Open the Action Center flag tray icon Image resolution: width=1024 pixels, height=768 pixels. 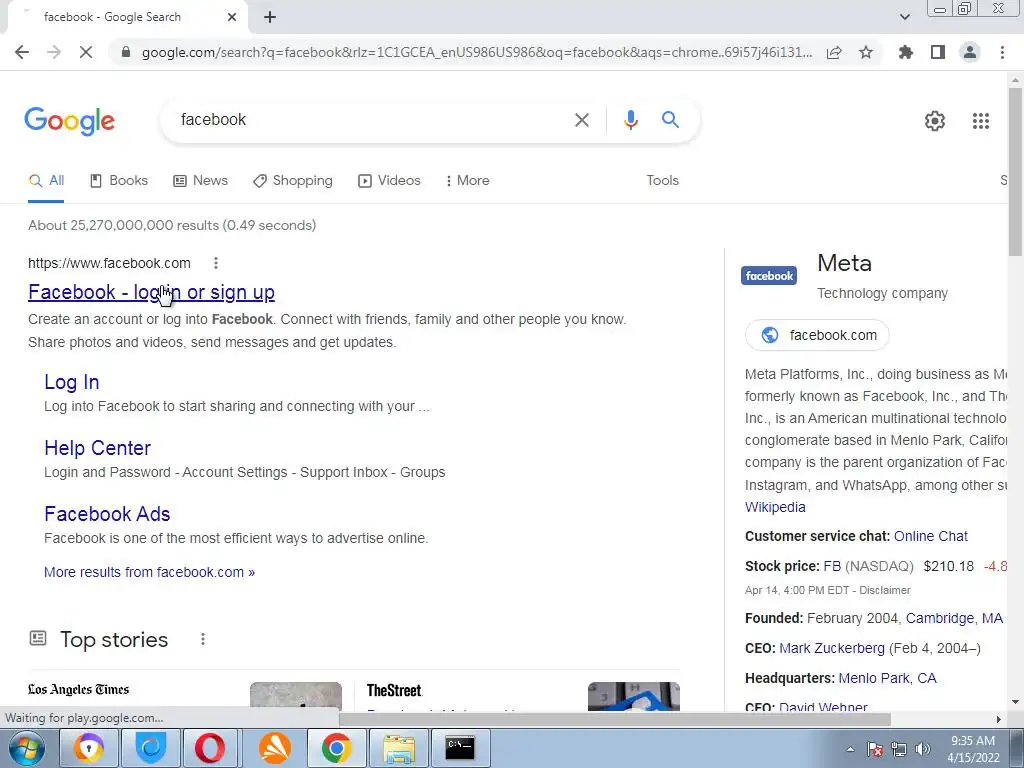[874, 749]
